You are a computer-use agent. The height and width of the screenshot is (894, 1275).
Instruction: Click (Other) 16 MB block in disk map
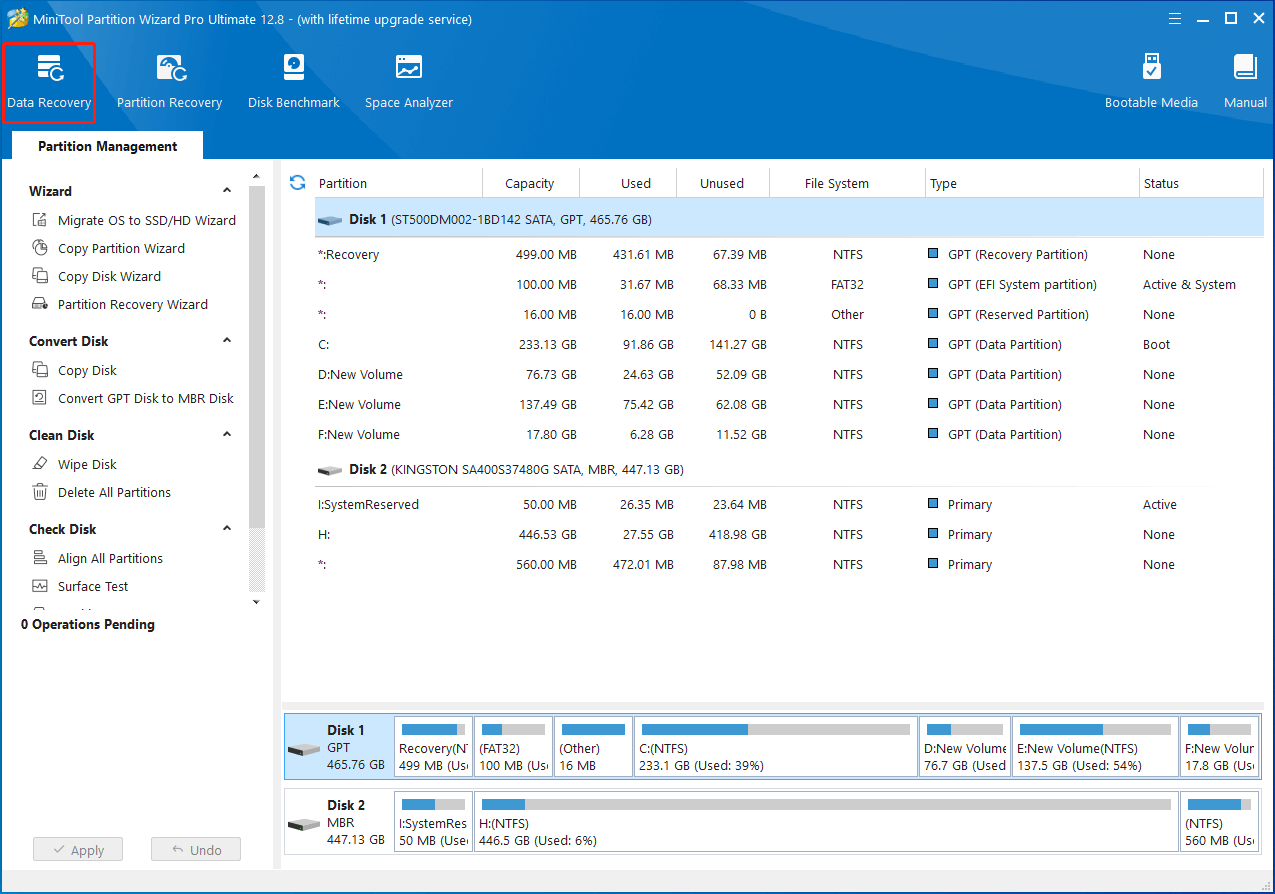tap(593, 747)
